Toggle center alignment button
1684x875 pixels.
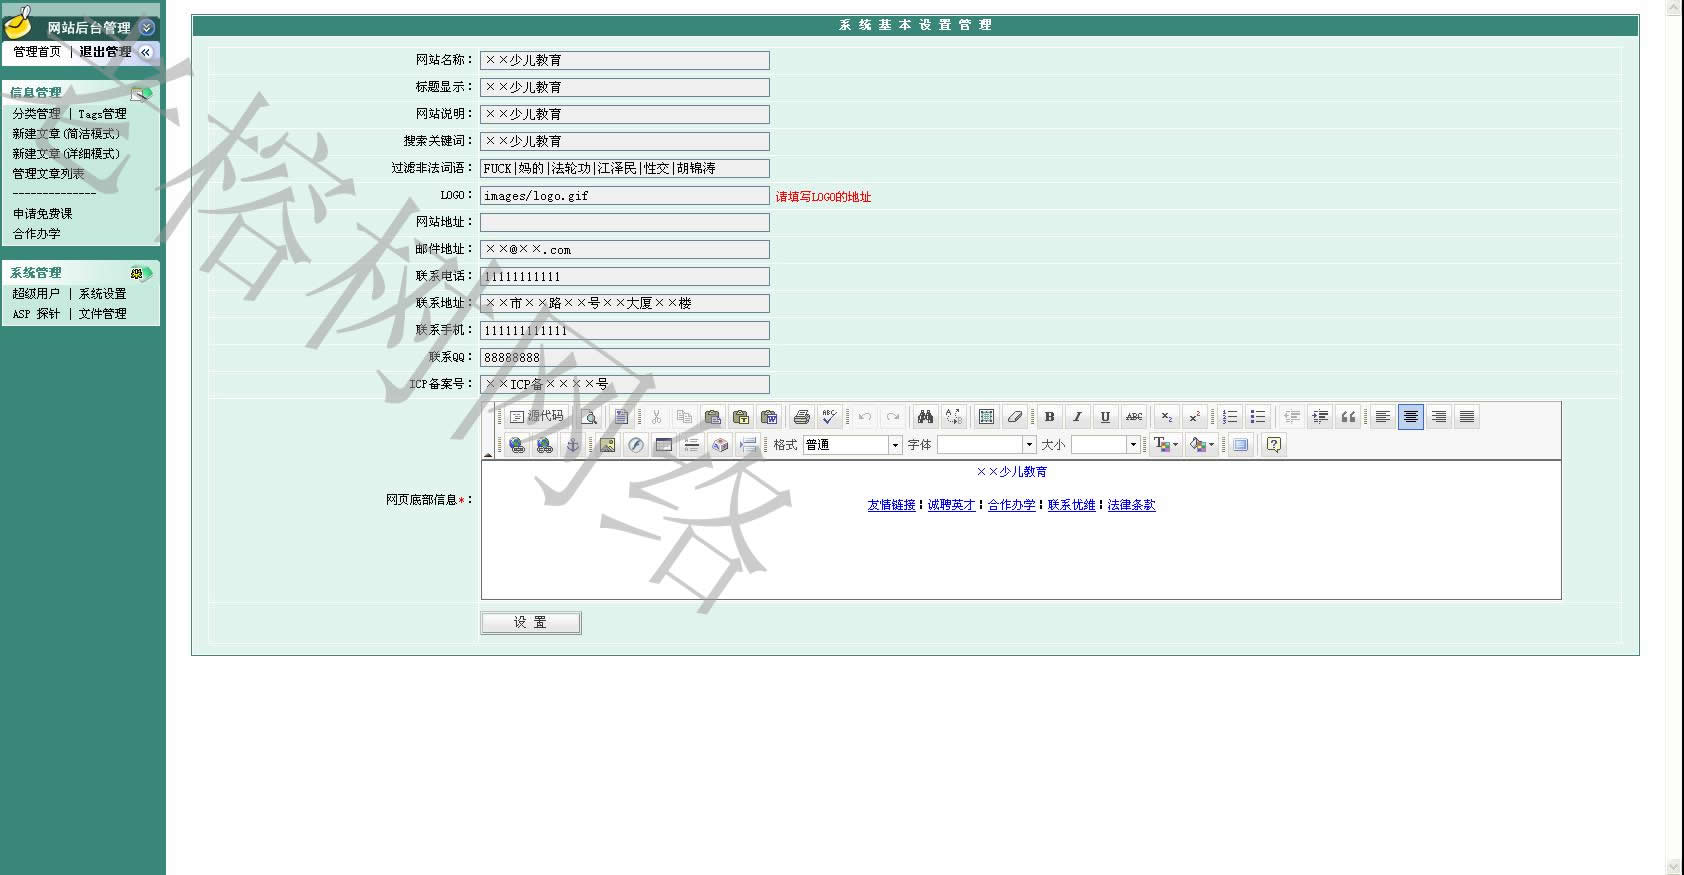tap(1411, 417)
